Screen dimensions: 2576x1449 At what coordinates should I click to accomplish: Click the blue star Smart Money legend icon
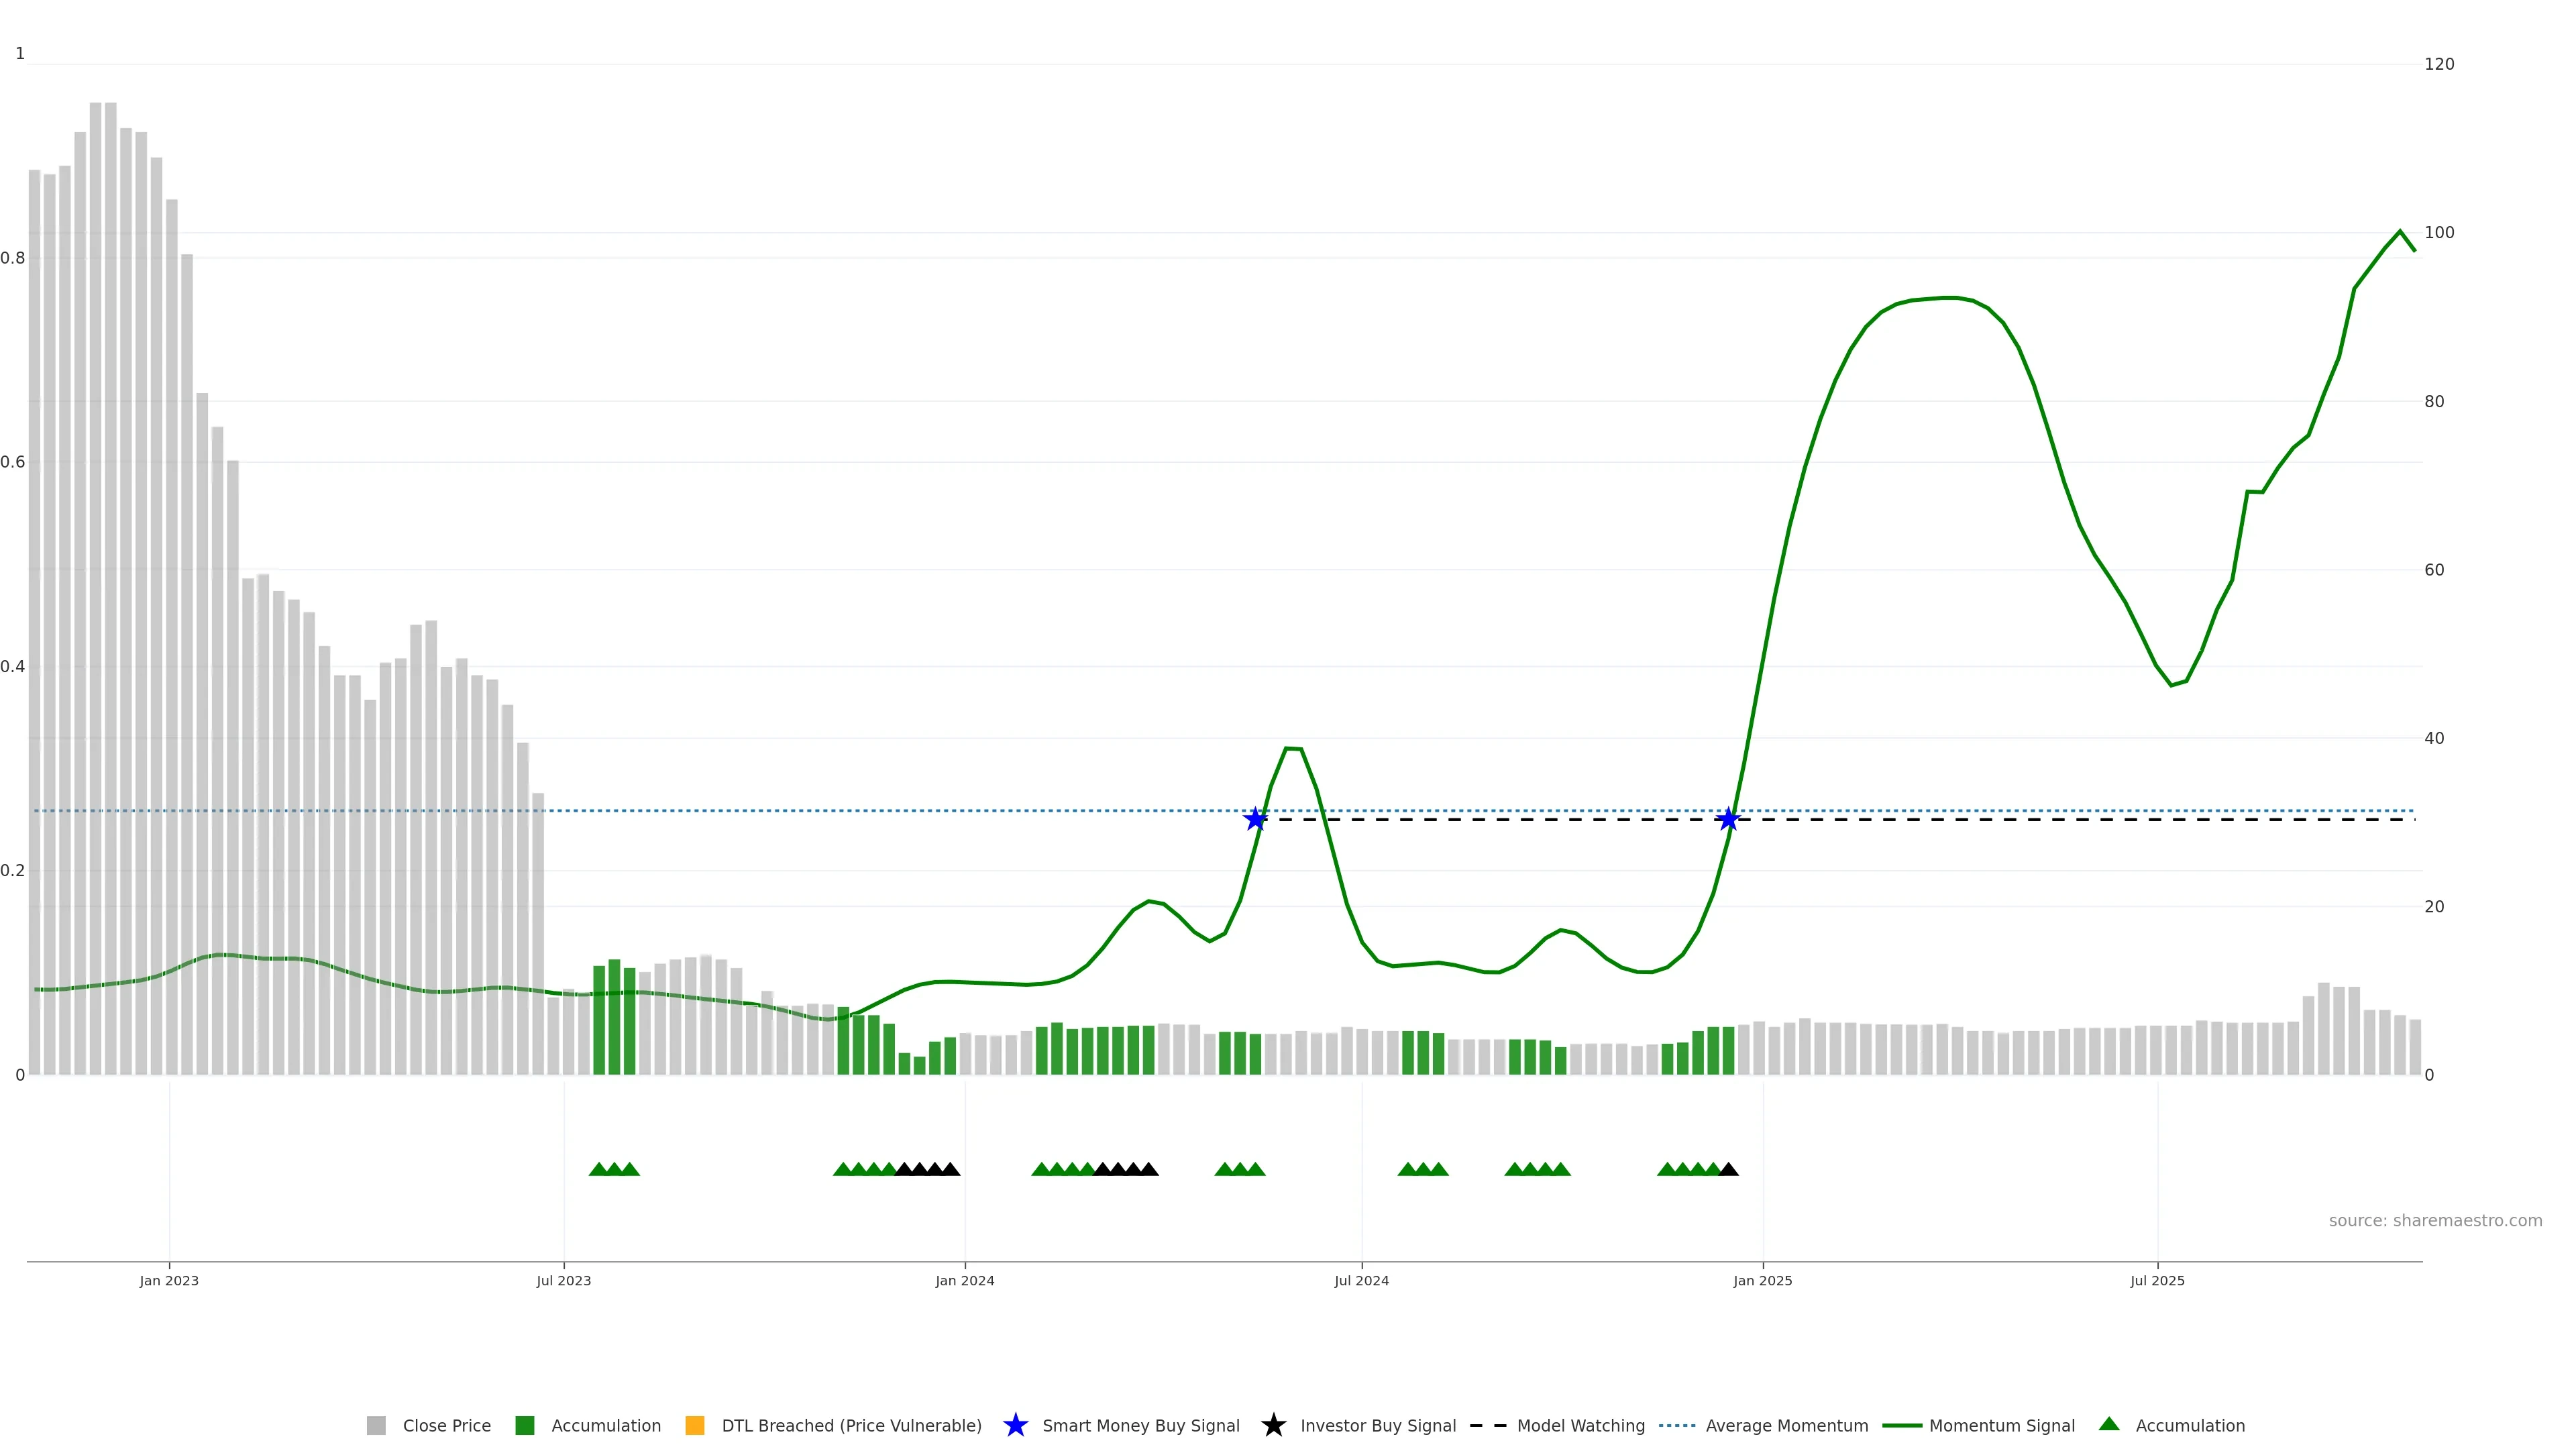pyautogui.click(x=1015, y=1426)
